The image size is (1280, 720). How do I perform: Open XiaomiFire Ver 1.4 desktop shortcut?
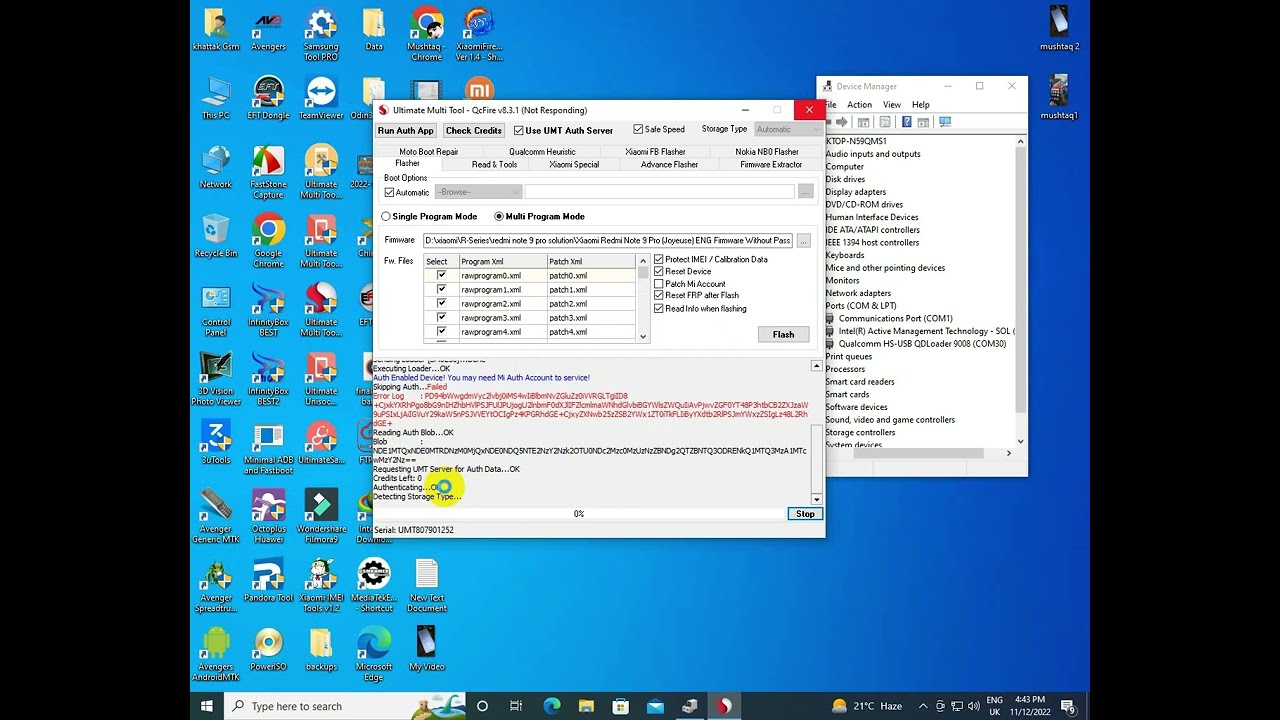tap(479, 35)
